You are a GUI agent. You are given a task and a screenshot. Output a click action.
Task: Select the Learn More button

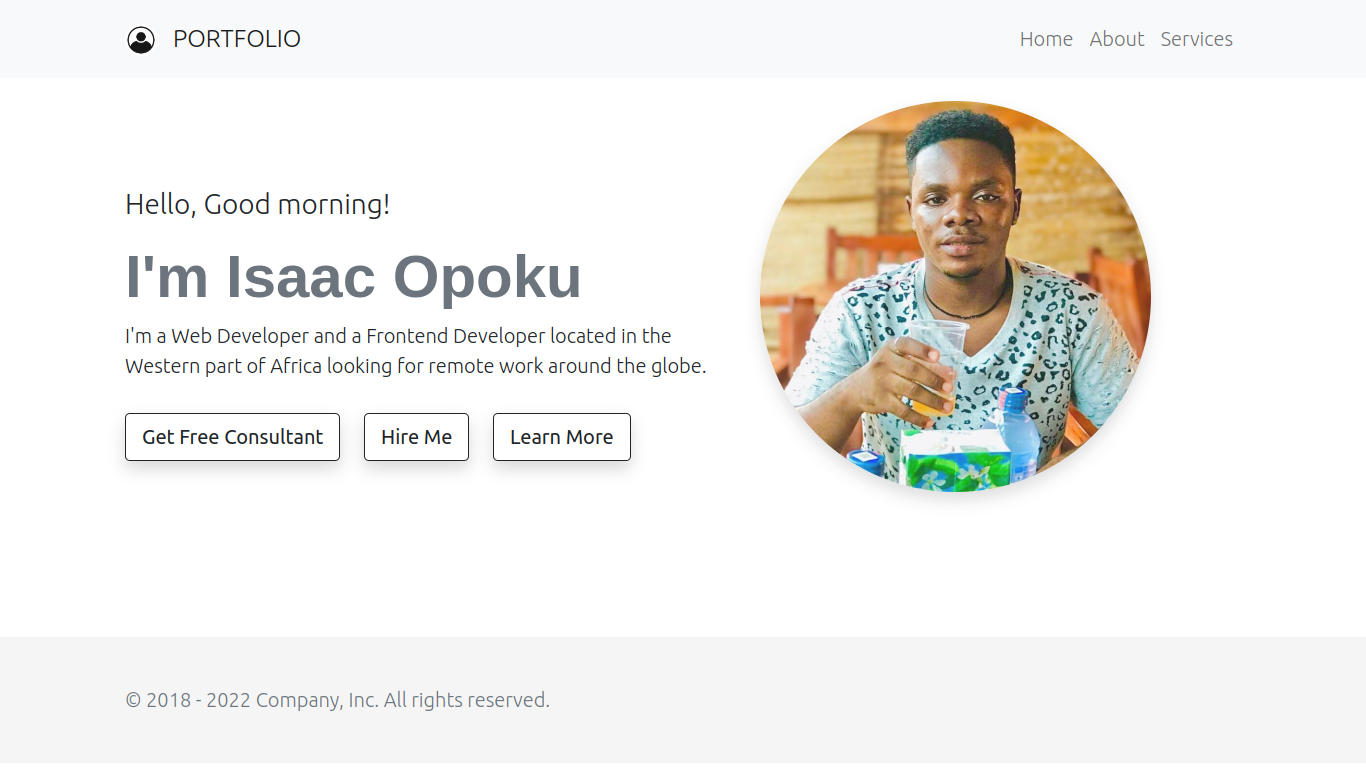tap(561, 437)
